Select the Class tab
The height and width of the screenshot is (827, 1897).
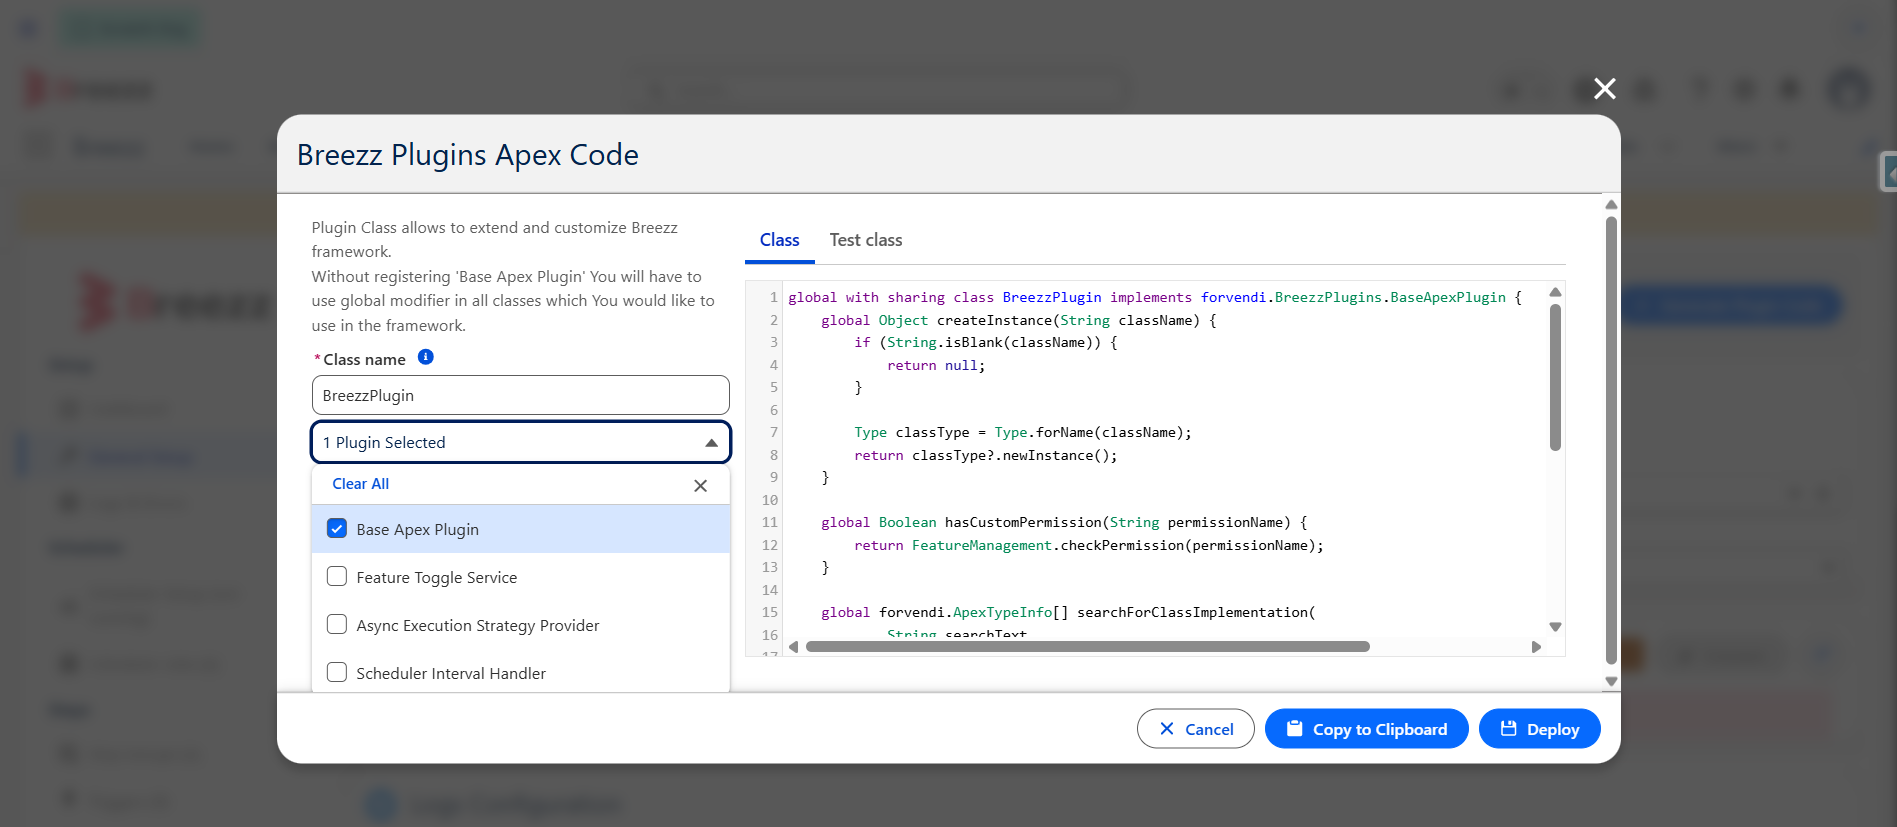click(779, 240)
